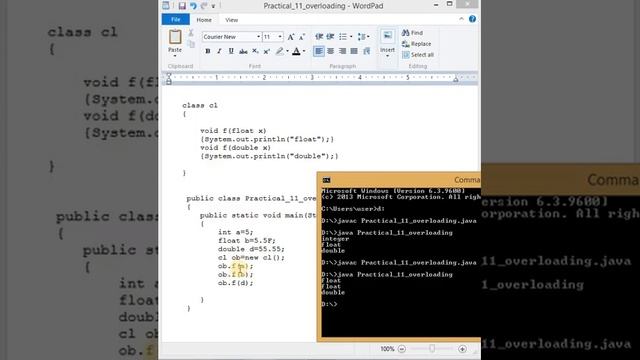This screenshot has width=640, height=360.
Task: Click the Command Prompt window icon
Action: [326, 180]
